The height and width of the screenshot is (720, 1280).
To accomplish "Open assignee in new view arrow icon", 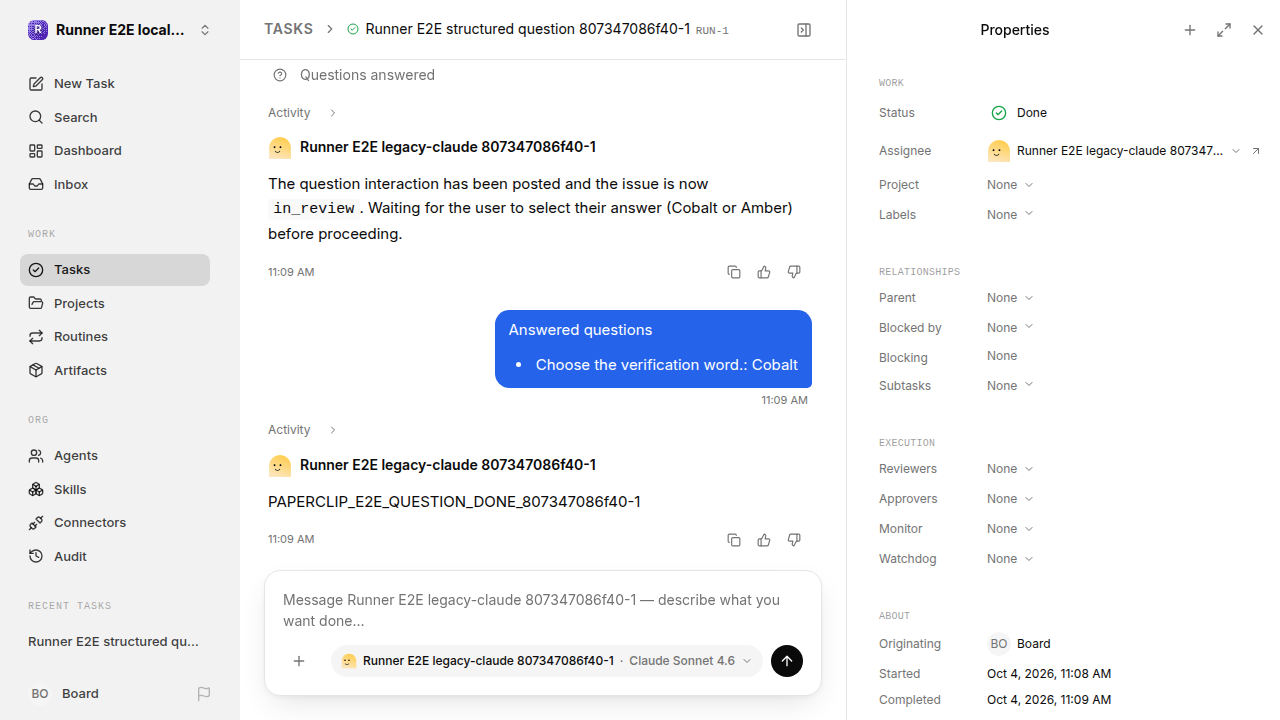I will (x=1256, y=151).
